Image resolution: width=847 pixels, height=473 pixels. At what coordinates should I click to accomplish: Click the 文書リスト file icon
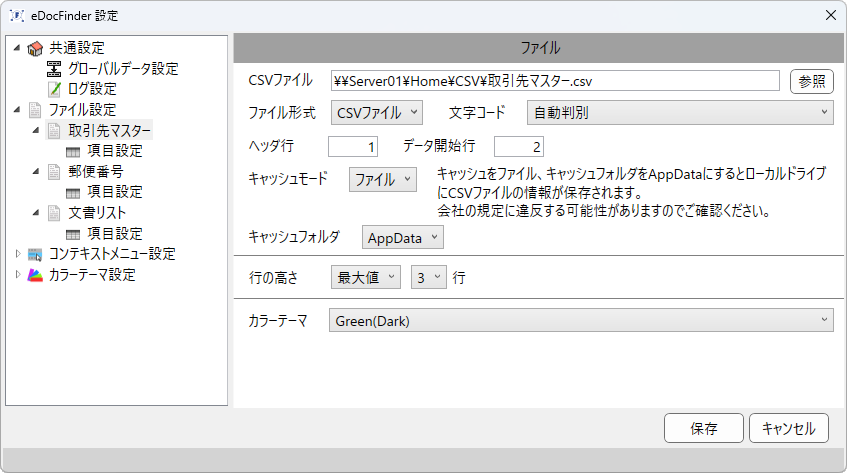54,213
